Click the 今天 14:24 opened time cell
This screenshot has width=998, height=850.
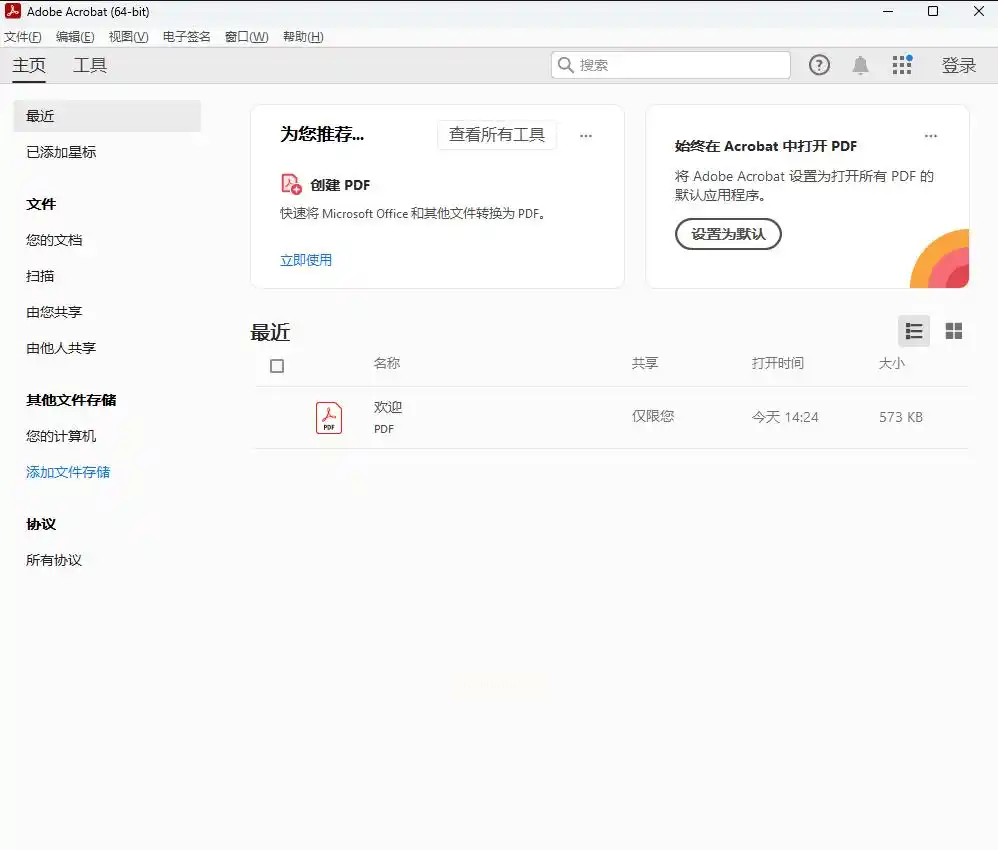(785, 417)
